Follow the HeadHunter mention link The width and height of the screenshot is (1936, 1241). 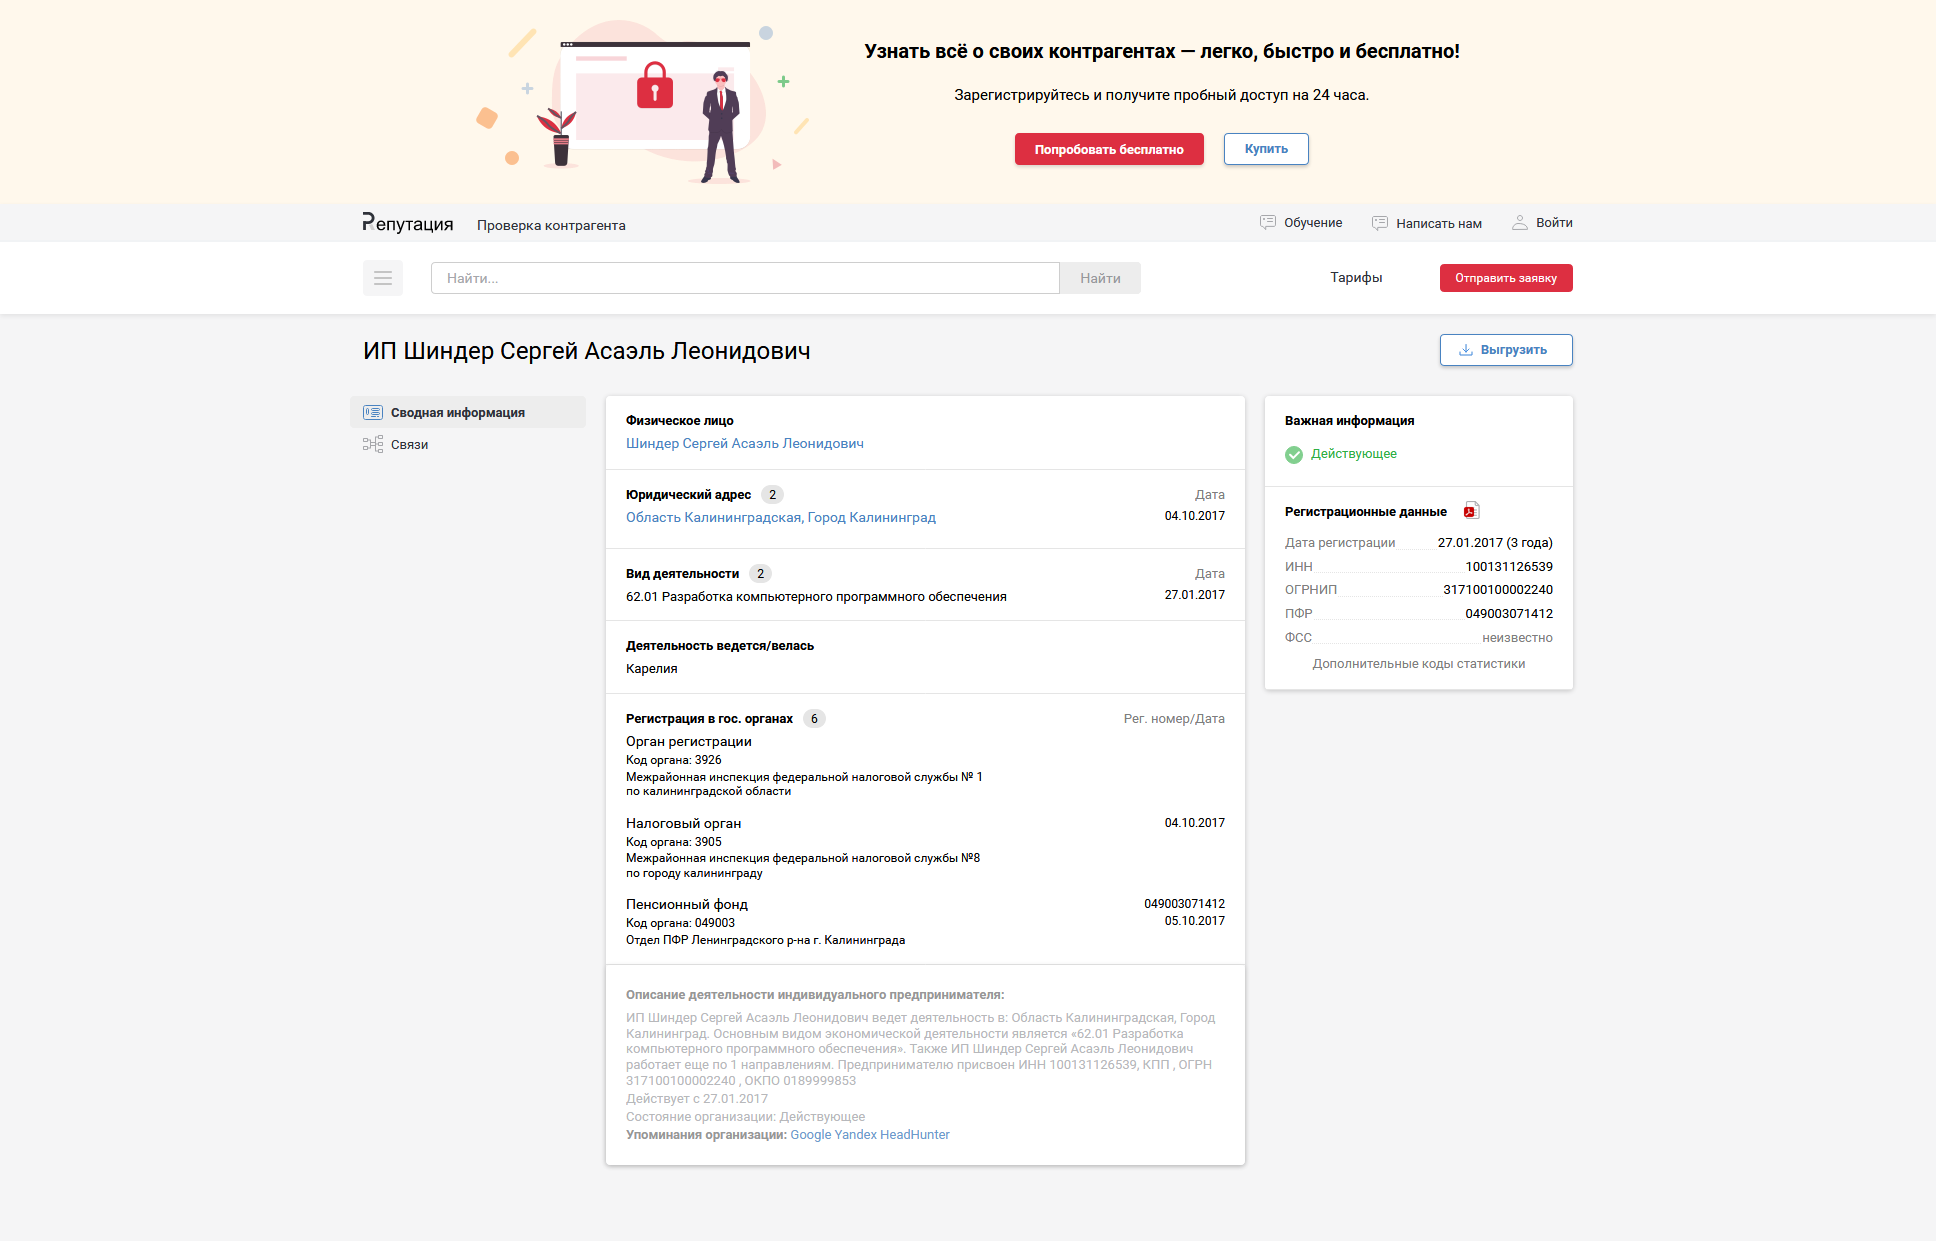click(914, 1134)
